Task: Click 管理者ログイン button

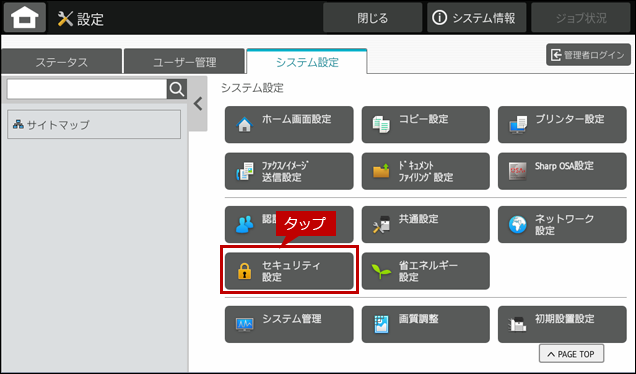Action: click(588, 55)
